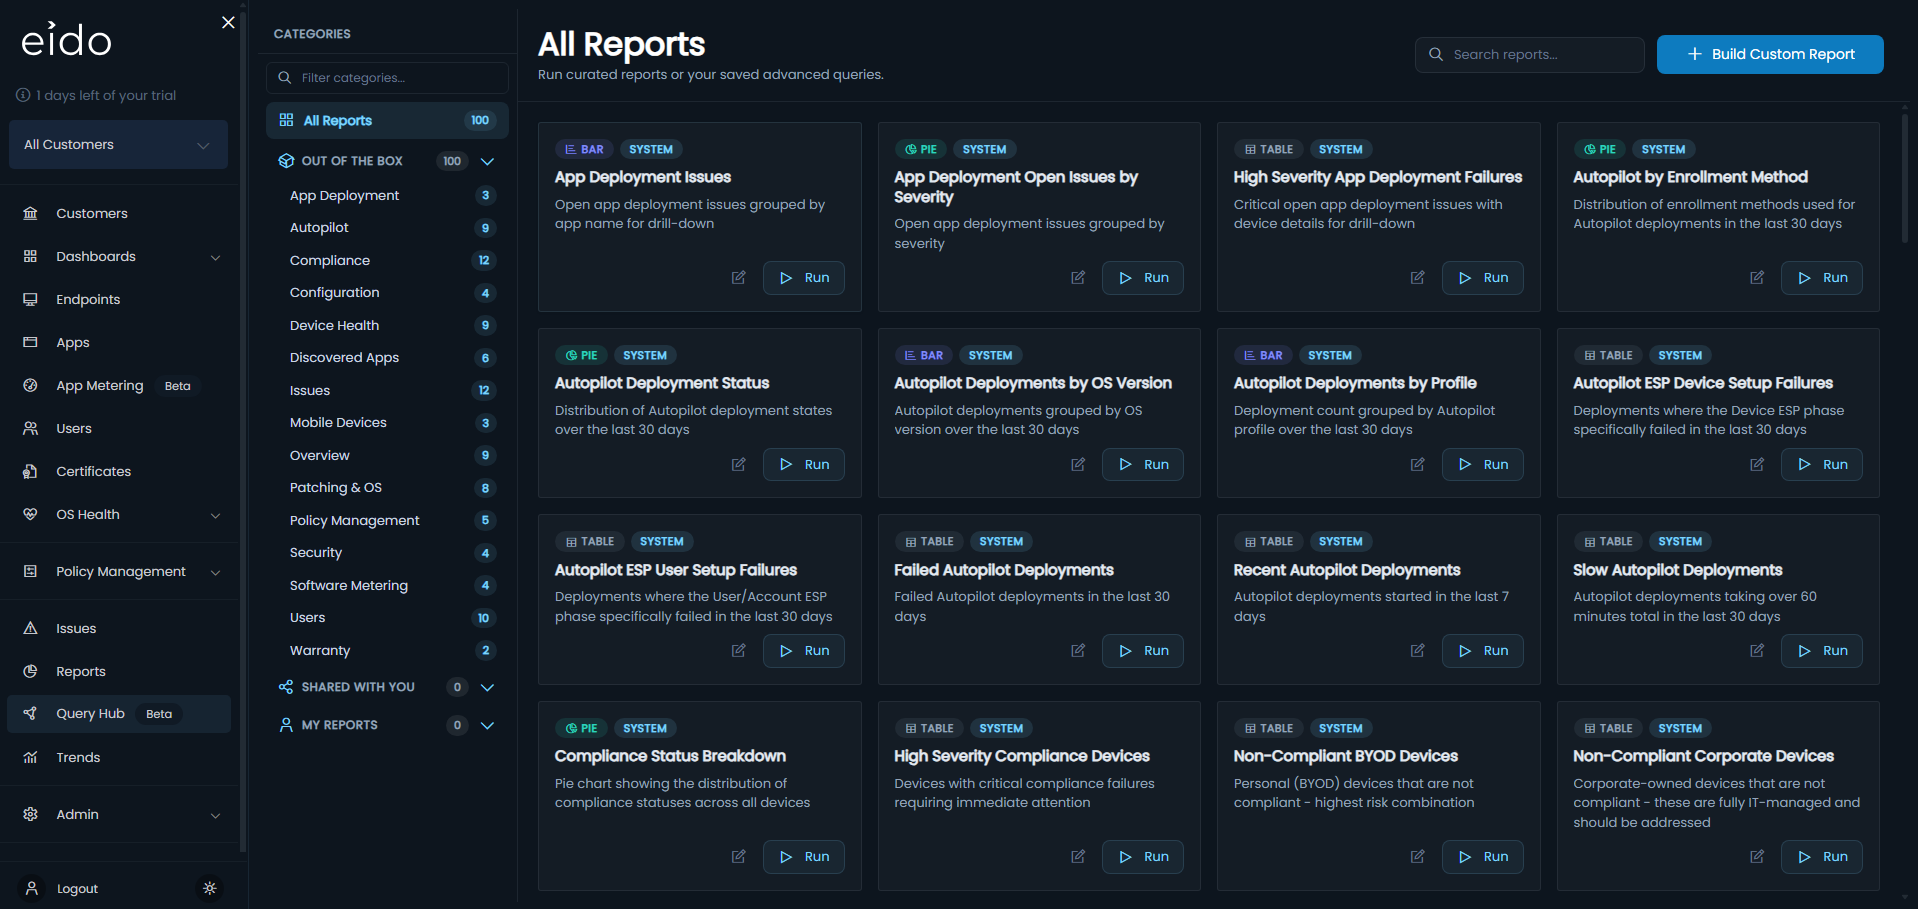
Task: Edit Autopilot Deployments by OS Version
Action: (x=1078, y=464)
